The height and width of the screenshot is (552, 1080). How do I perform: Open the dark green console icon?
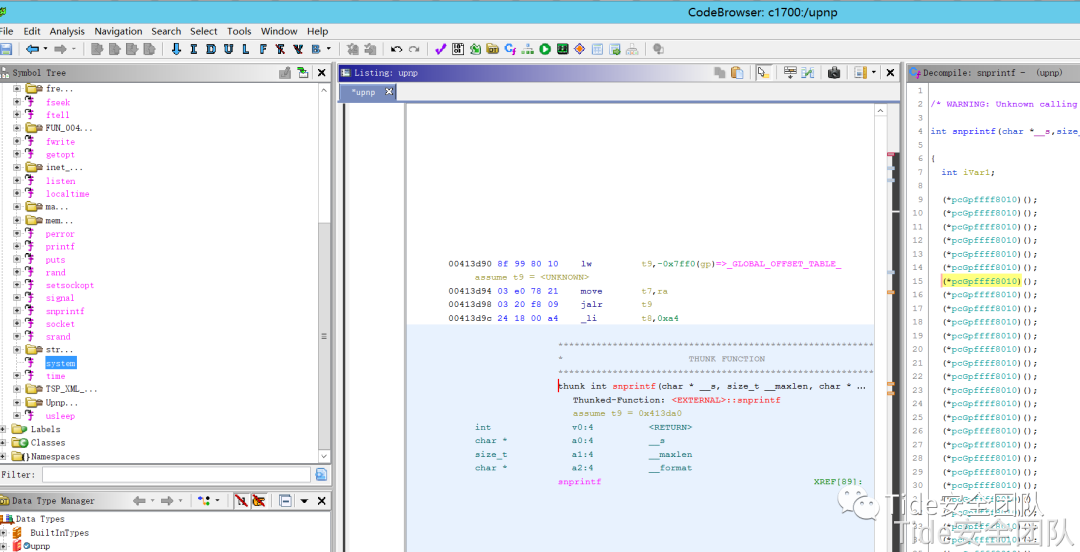(563, 49)
